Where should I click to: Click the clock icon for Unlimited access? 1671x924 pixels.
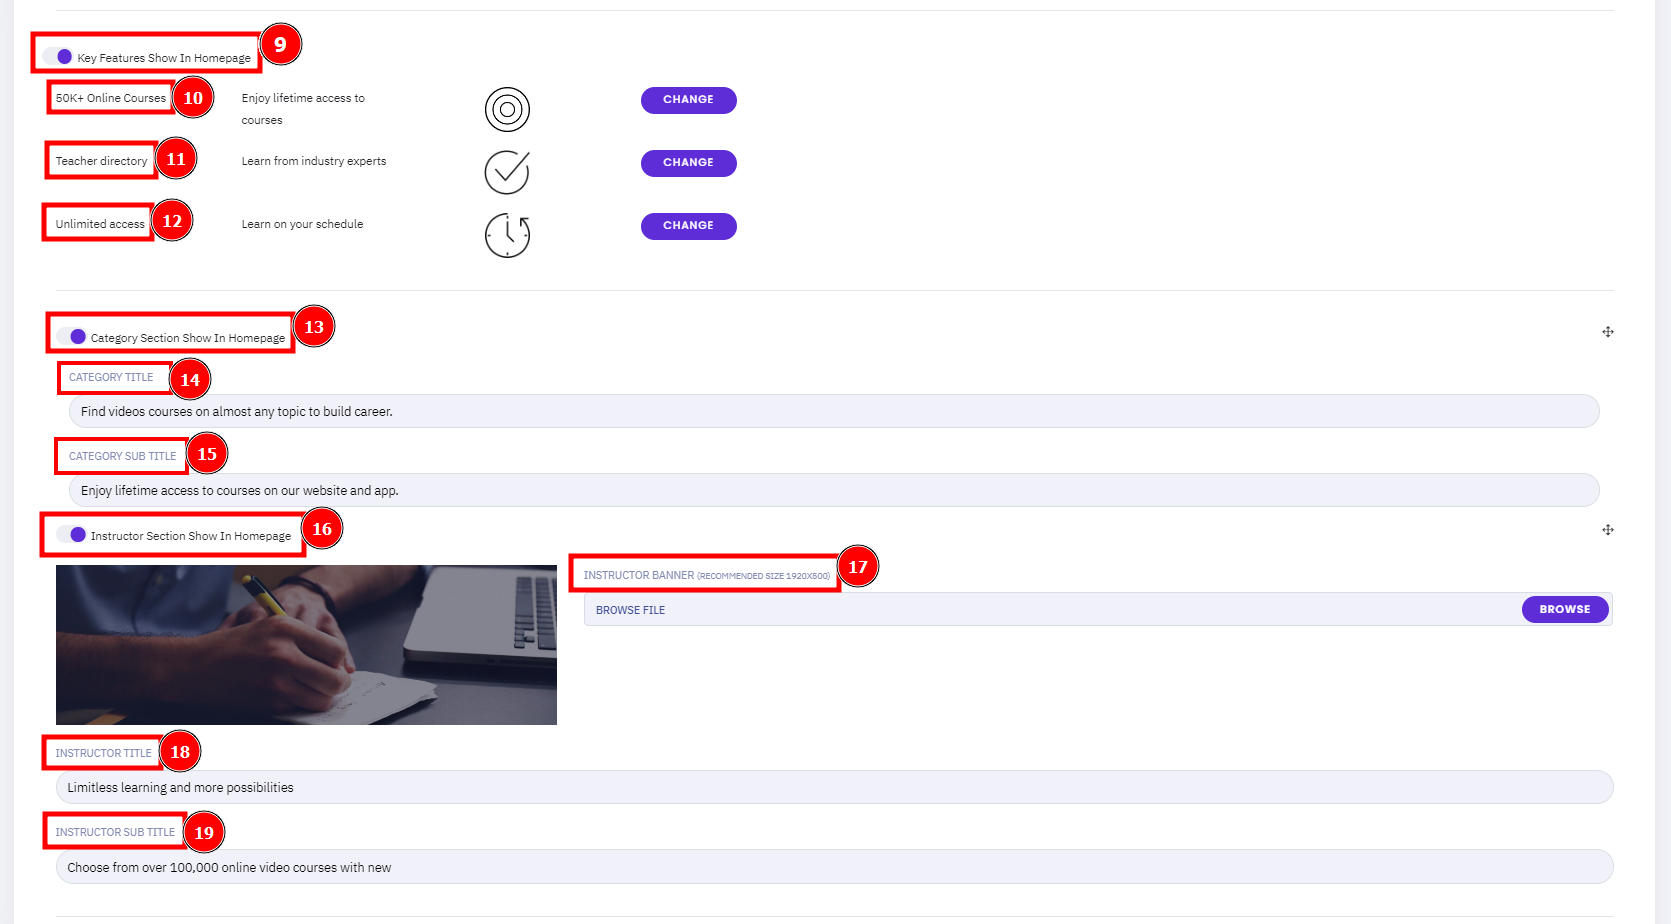[x=507, y=235]
